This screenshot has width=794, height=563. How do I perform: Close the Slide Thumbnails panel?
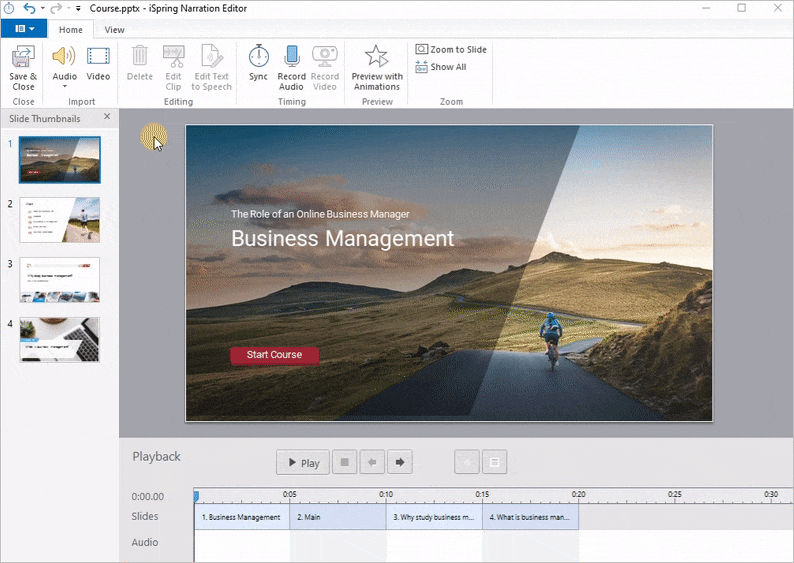tap(108, 118)
